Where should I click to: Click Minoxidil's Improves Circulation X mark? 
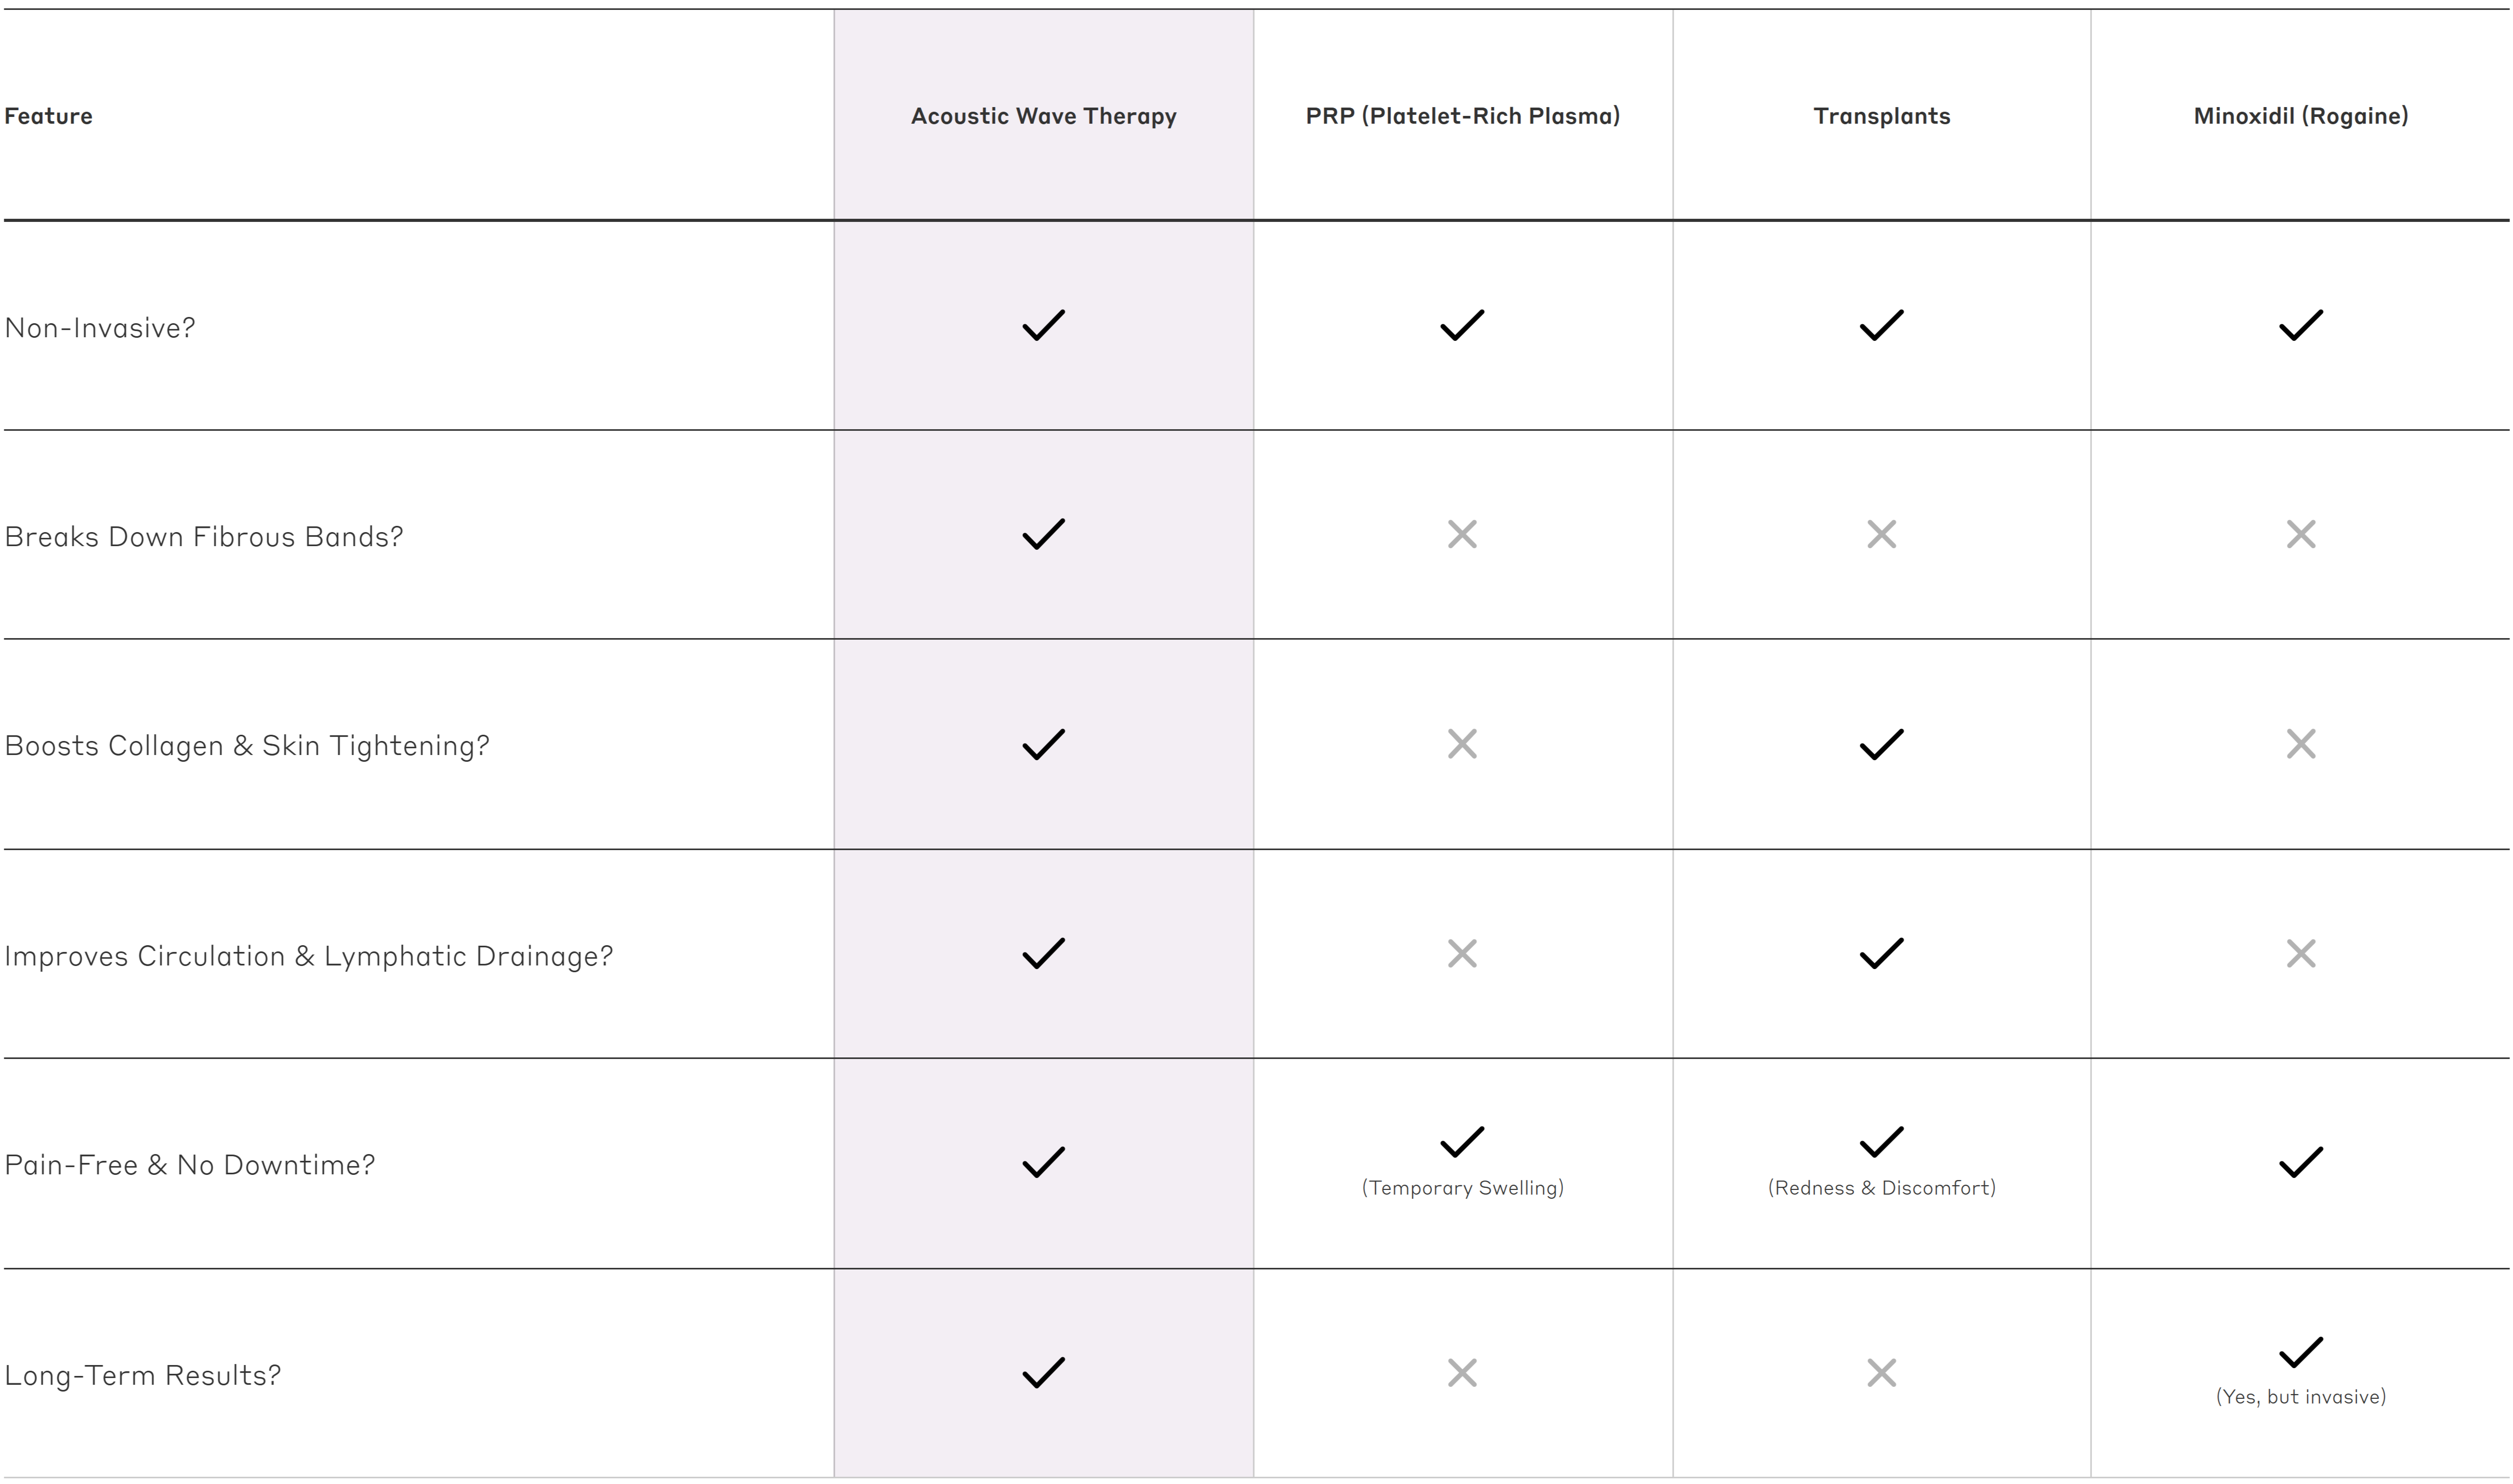tap(2300, 954)
